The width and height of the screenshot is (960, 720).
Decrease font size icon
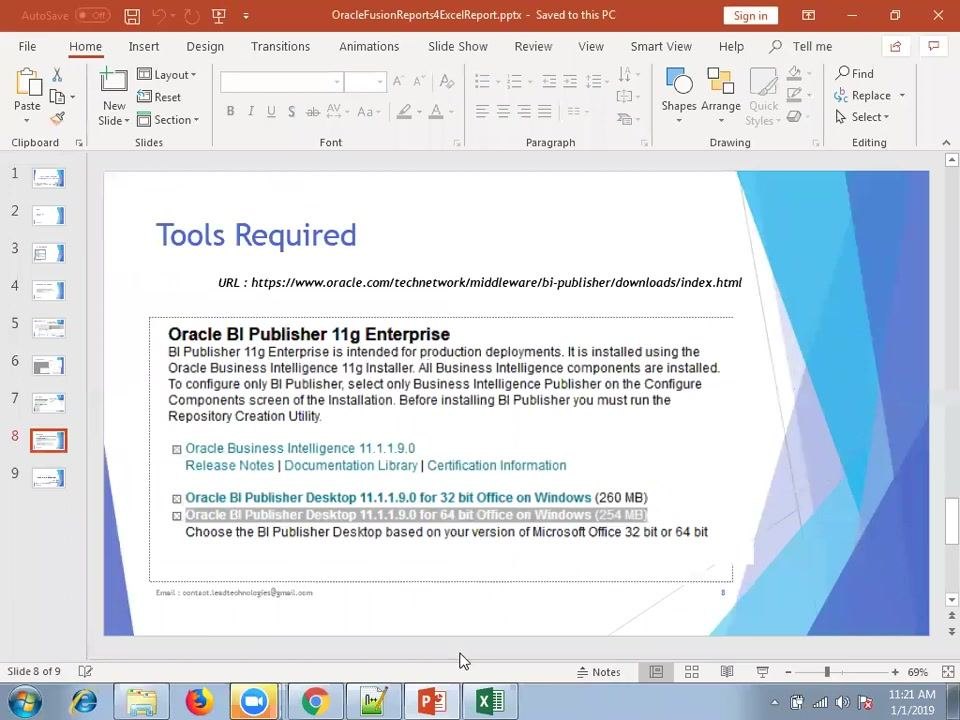419,81
